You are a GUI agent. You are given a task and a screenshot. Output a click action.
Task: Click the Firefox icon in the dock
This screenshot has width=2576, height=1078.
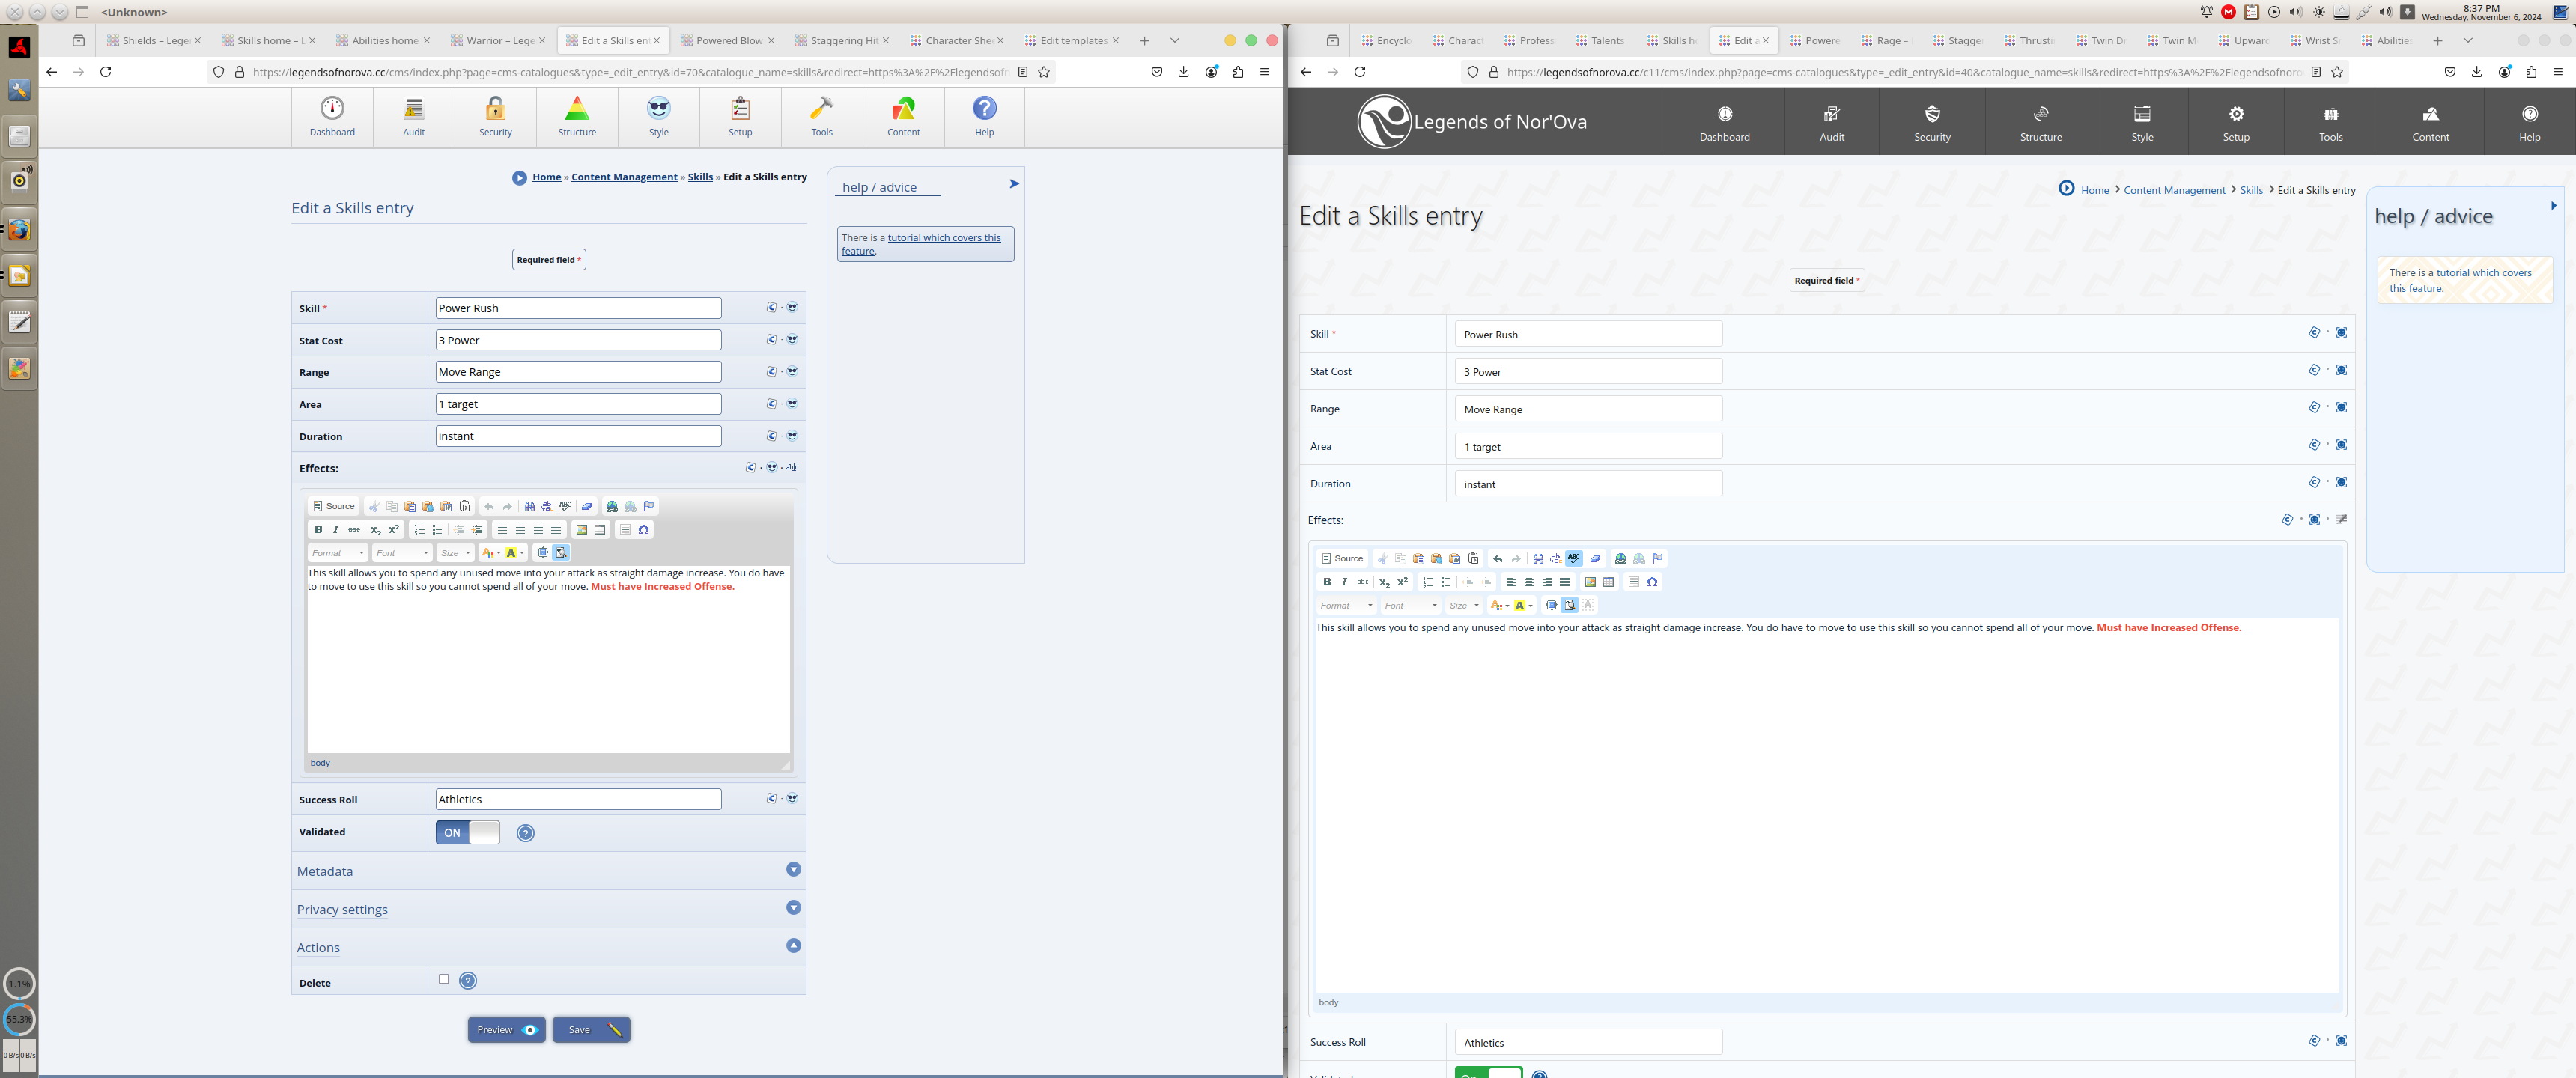[19, 230]
